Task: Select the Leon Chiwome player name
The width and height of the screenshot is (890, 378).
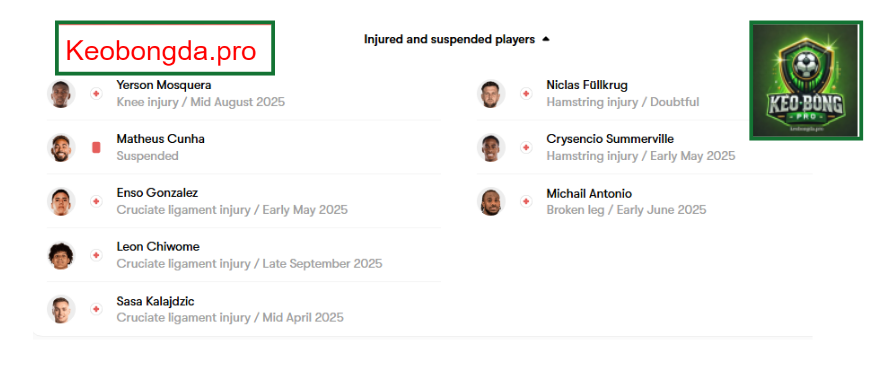Action: click(x=158, y=247)
